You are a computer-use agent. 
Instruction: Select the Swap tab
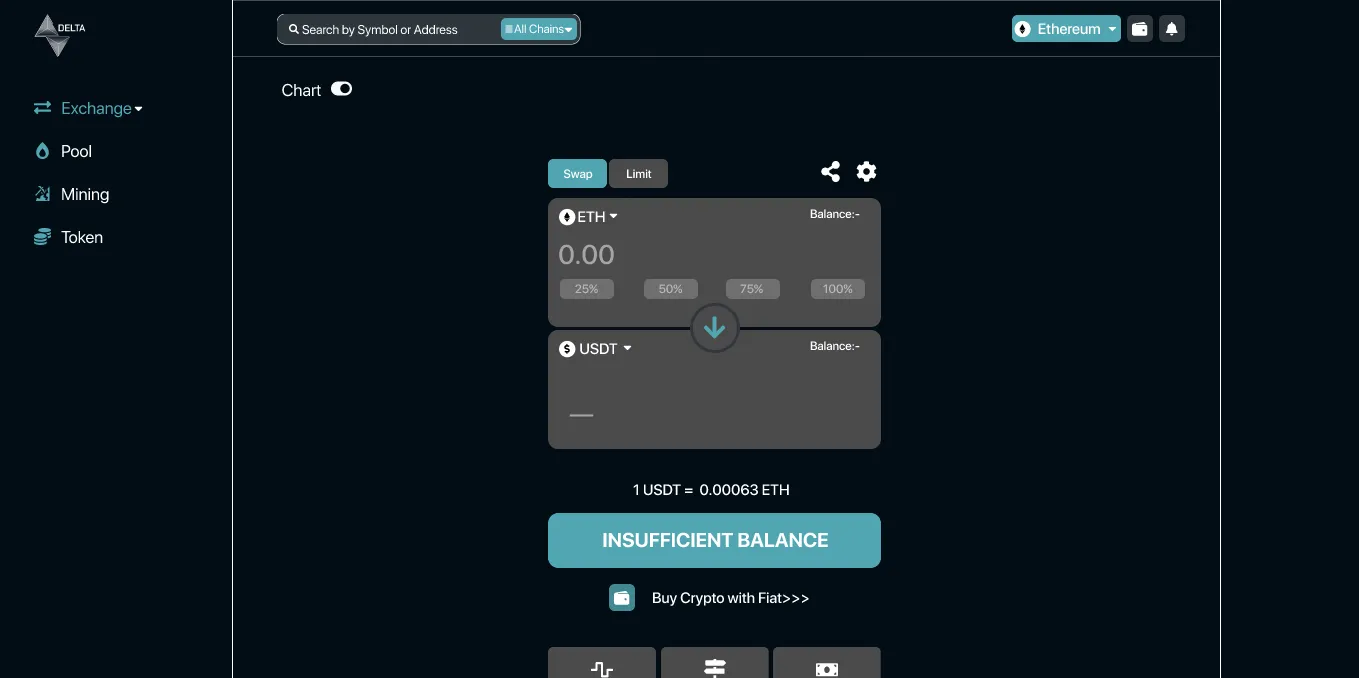tap(577, 174)
